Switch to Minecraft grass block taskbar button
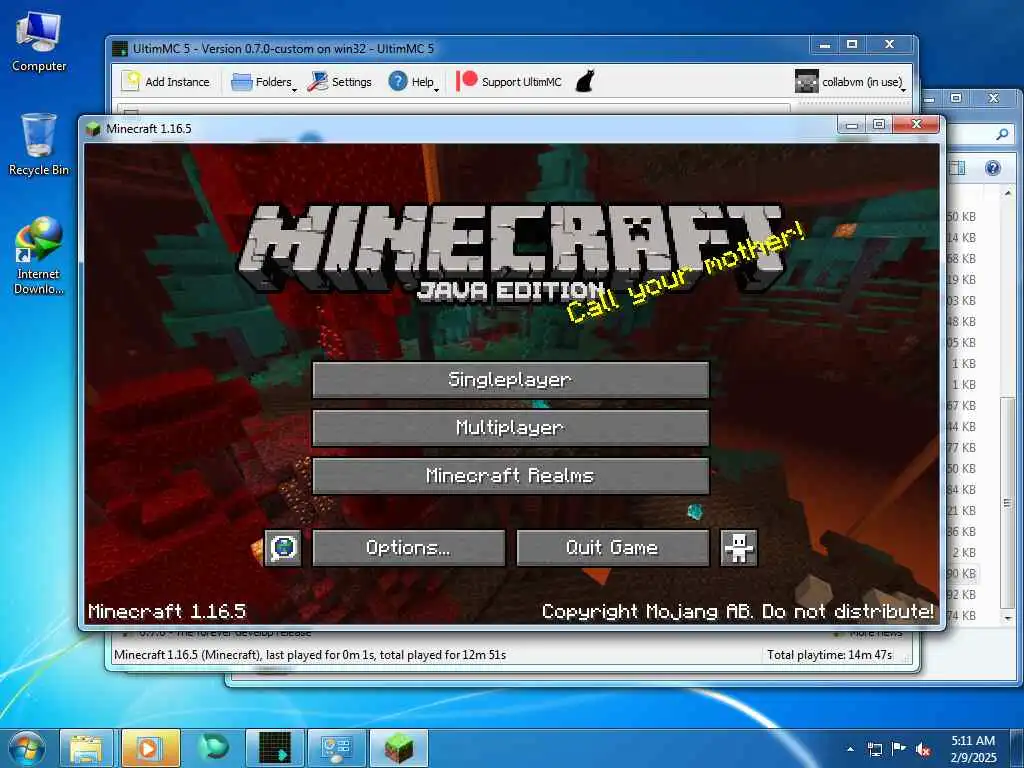Image resolution: width=1024 pixels, height=768 pixels. pyautogui.click(x=399, y=748)
